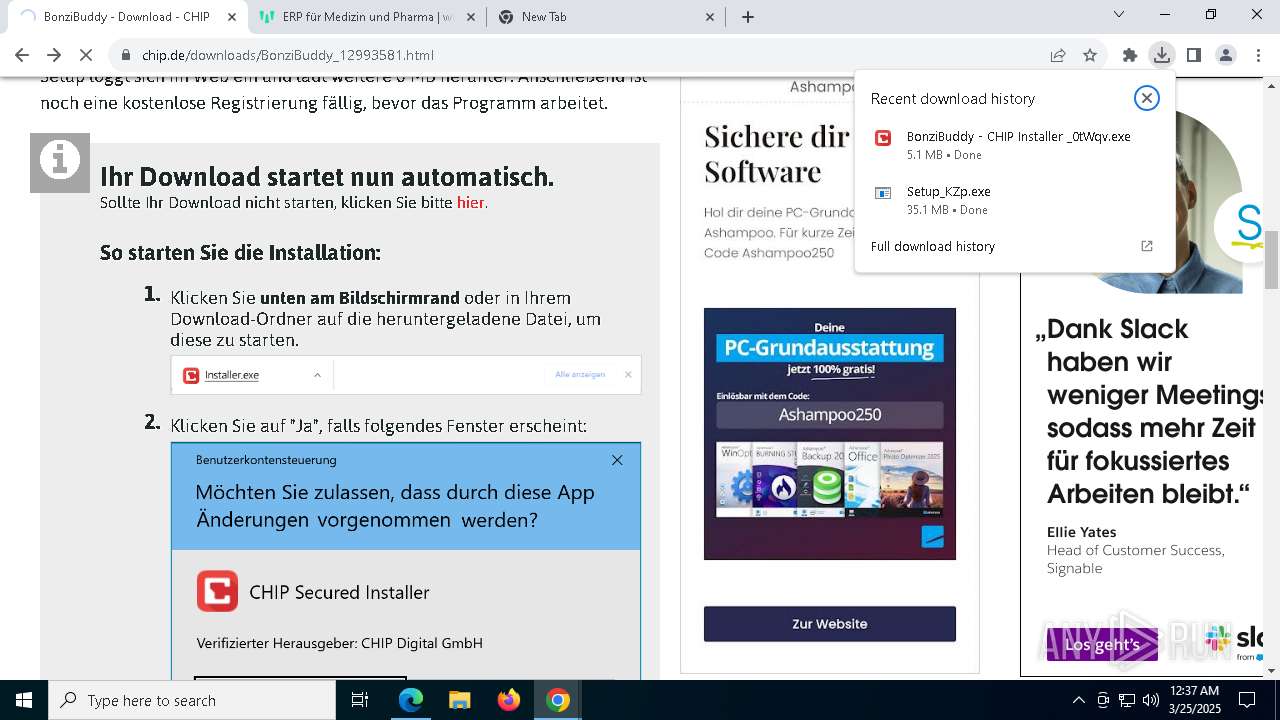Expand the tab search dropdown
This screenshot has width=1280, height=720.
tap(1119, 15)
